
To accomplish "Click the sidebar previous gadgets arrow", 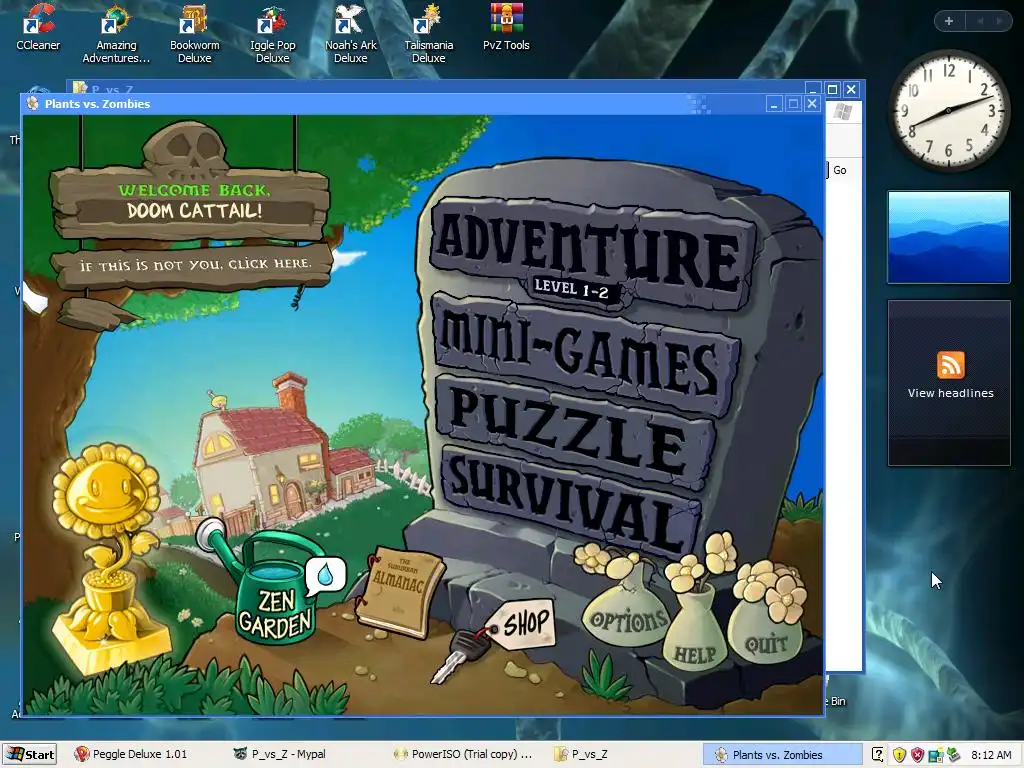I will click(x=980, y=21).
